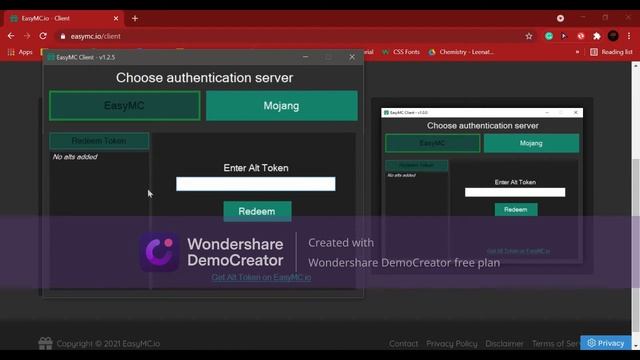Open the Extensions puzzle icon
640x360 pixels.
pos(597,36)
